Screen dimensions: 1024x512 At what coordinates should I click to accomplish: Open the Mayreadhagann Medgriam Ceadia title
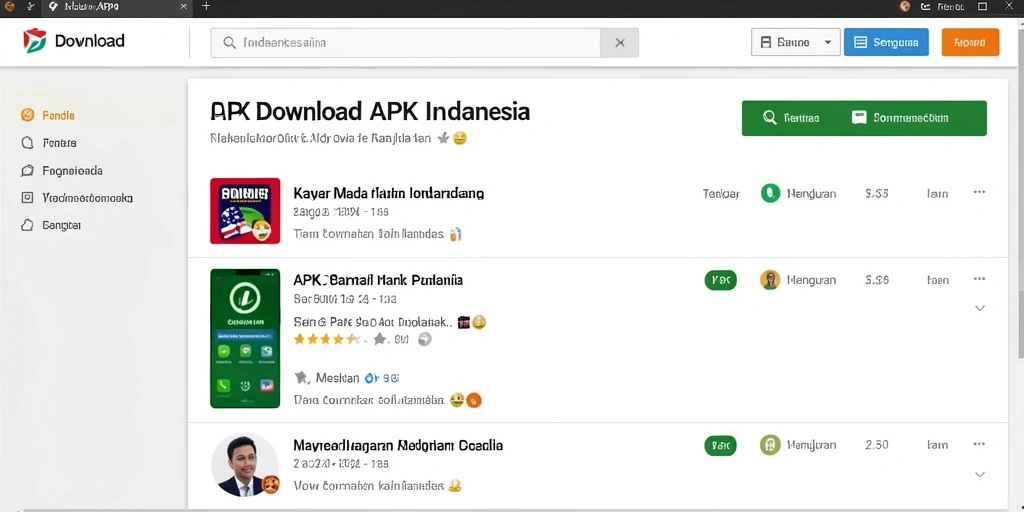coord(398,445)
